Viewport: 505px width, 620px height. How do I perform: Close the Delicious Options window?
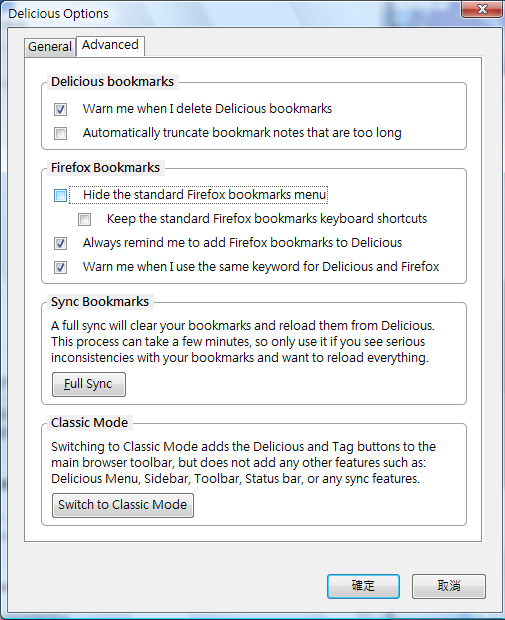482,9
